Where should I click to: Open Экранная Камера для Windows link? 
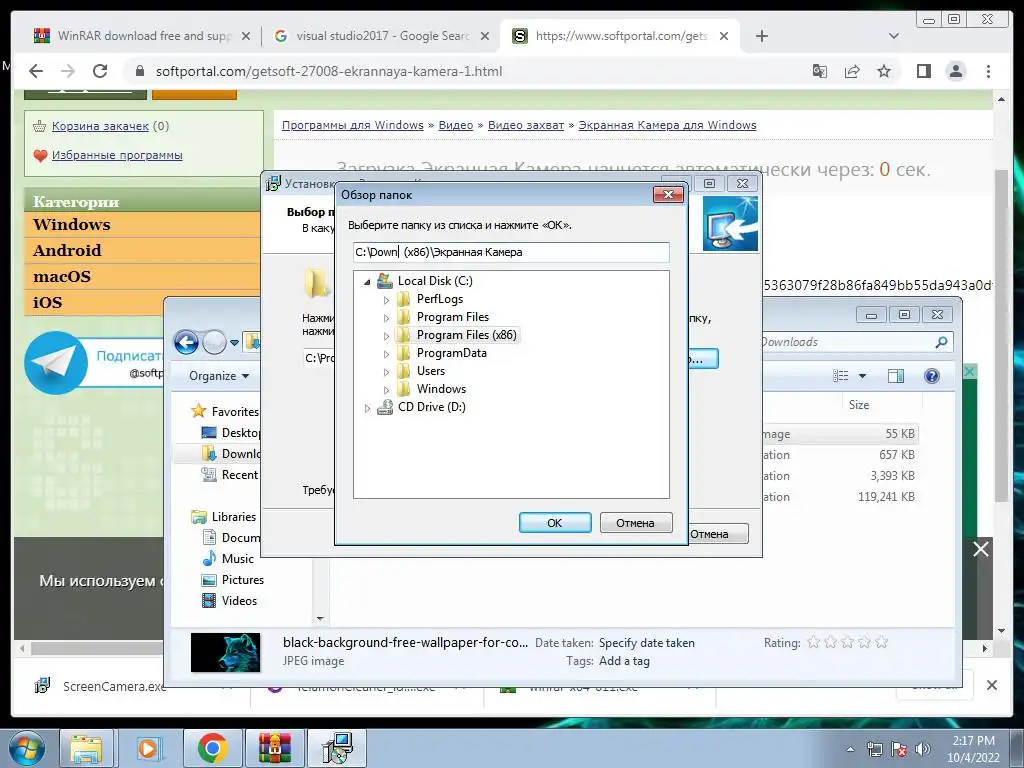tap(667, 125)
